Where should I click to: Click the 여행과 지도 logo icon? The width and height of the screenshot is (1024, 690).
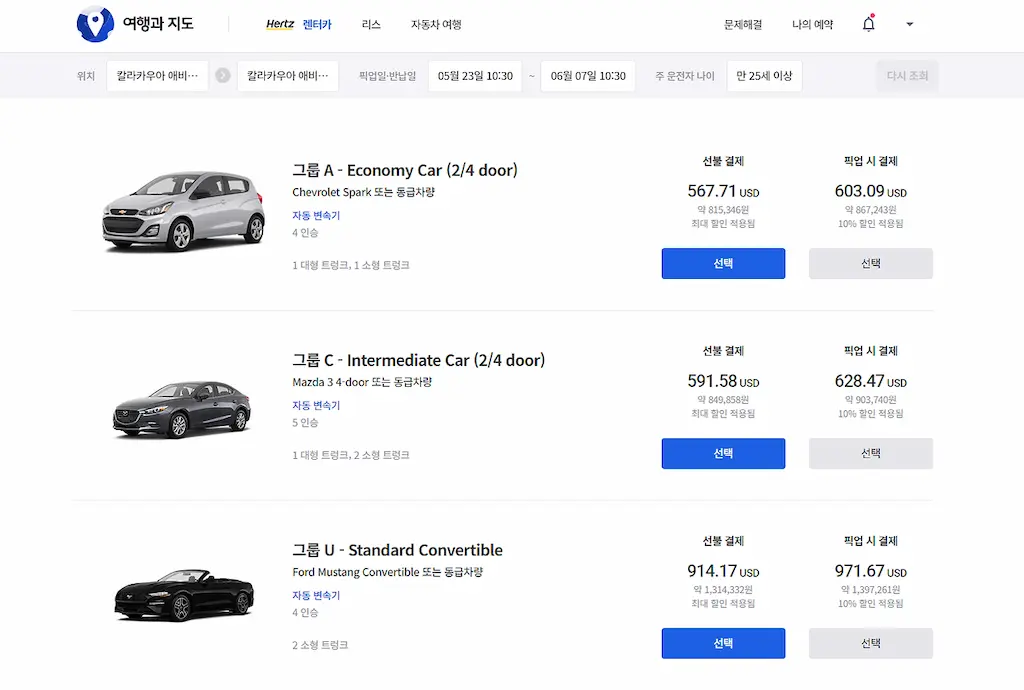tap(94, 23)
